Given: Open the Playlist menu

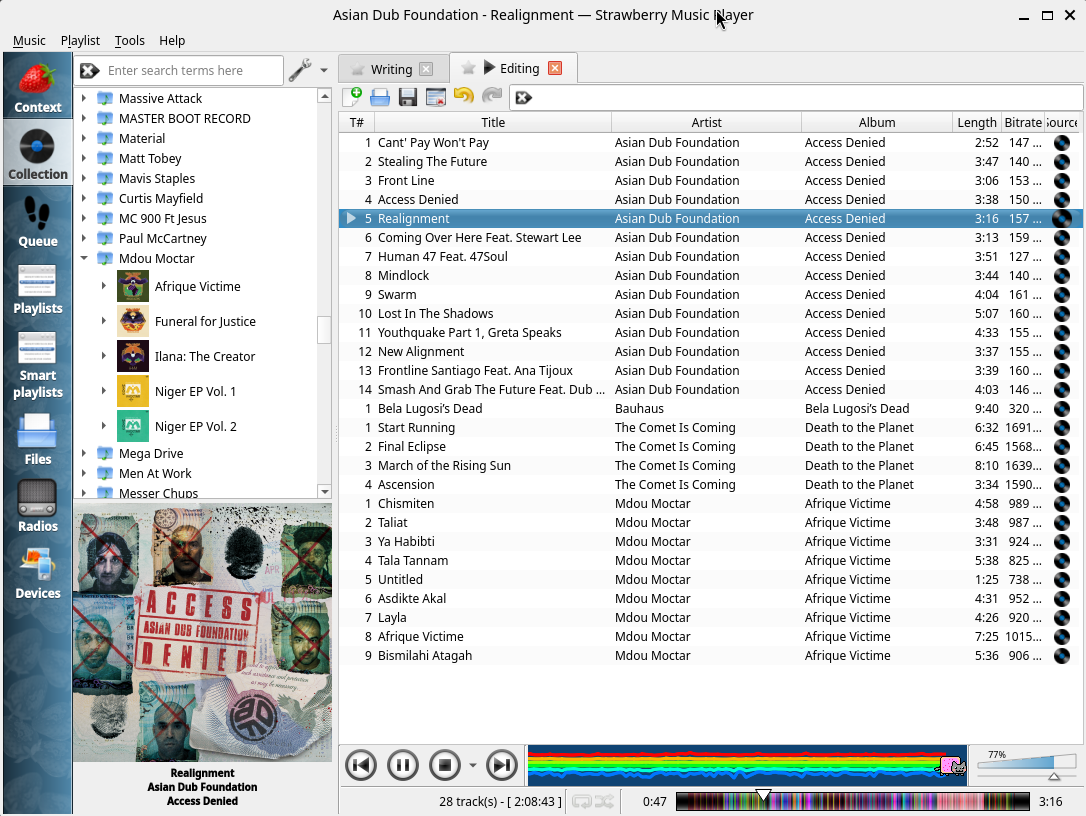Looking at the screenshot, I should click(x=80, y=40).
